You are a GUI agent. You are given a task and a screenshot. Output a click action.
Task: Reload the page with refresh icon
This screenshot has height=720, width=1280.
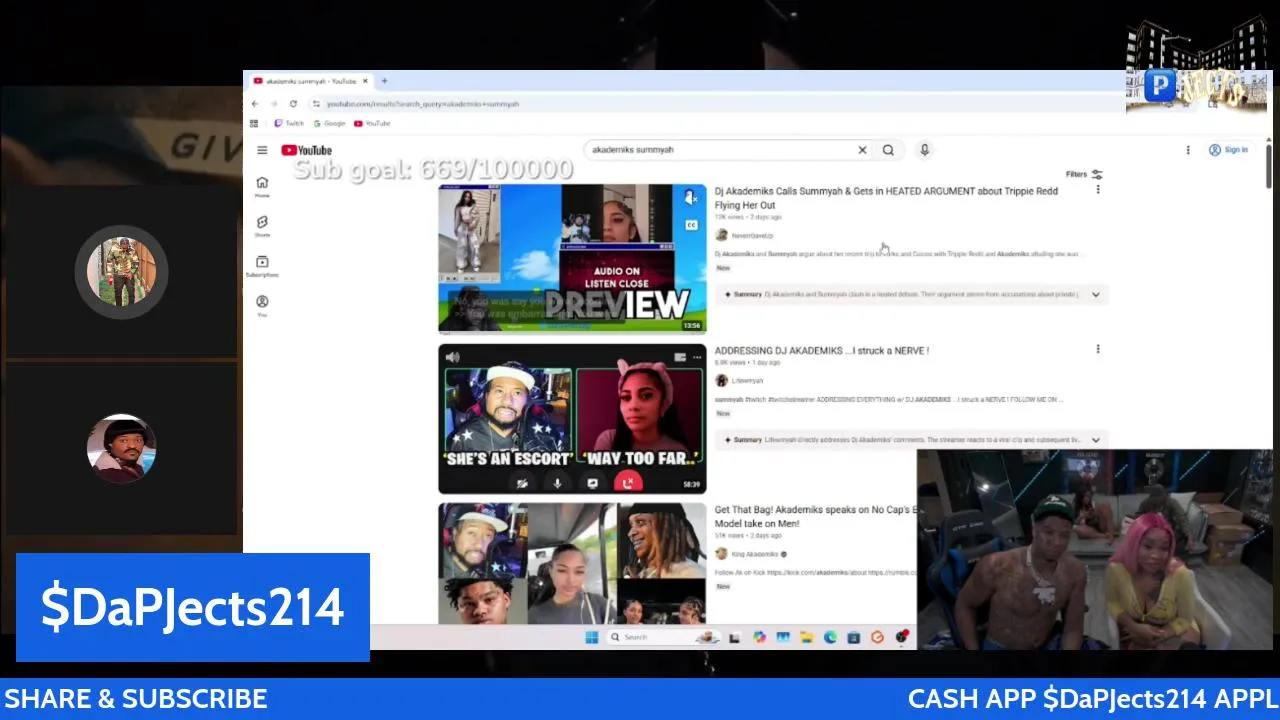293,104
